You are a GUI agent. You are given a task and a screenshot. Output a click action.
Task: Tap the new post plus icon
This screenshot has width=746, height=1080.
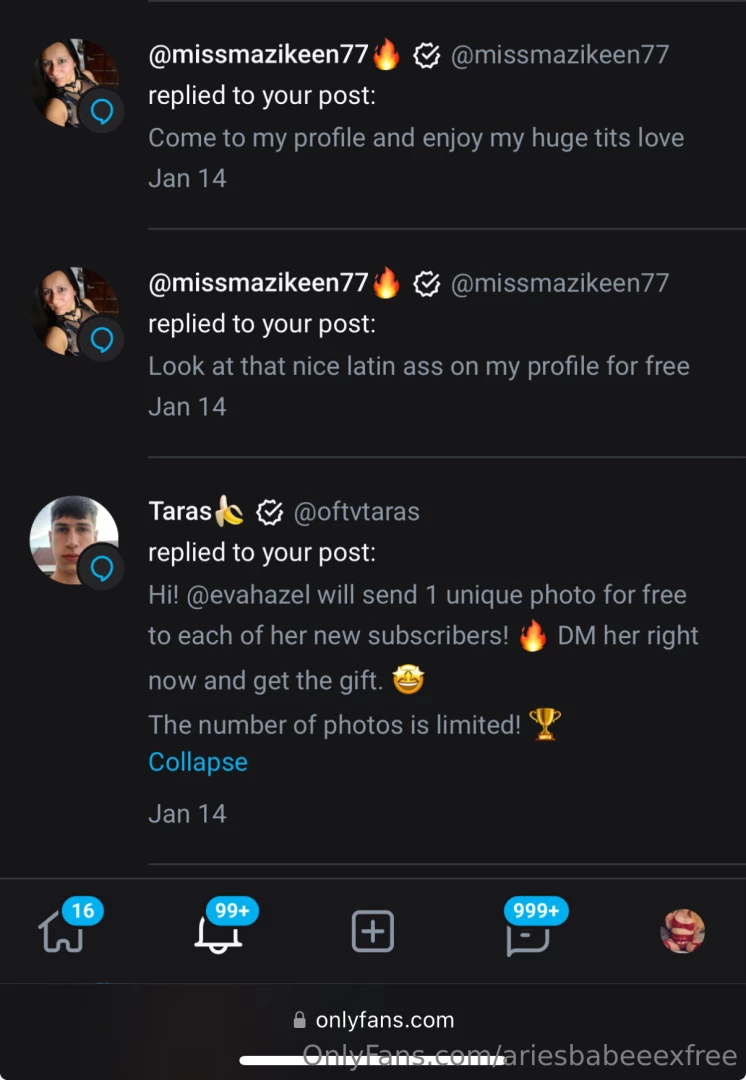(x=372, y=932)
